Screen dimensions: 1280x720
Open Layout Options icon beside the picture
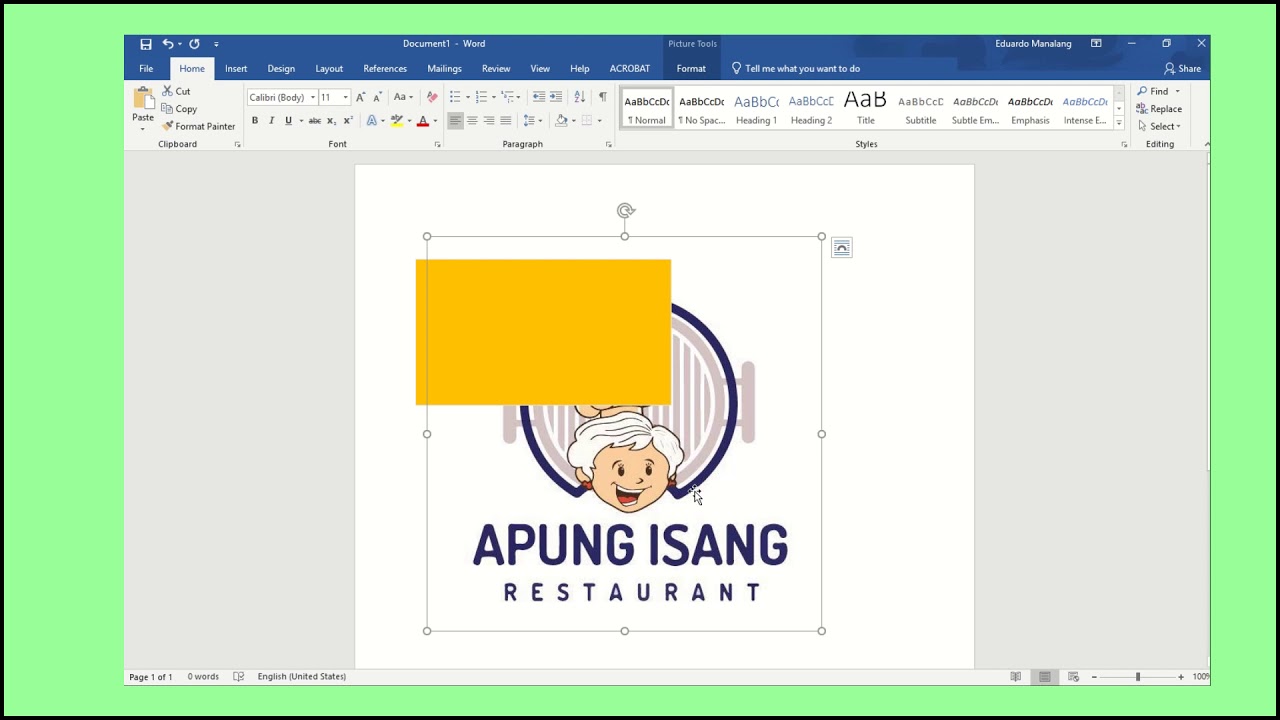tap(842, 248)
